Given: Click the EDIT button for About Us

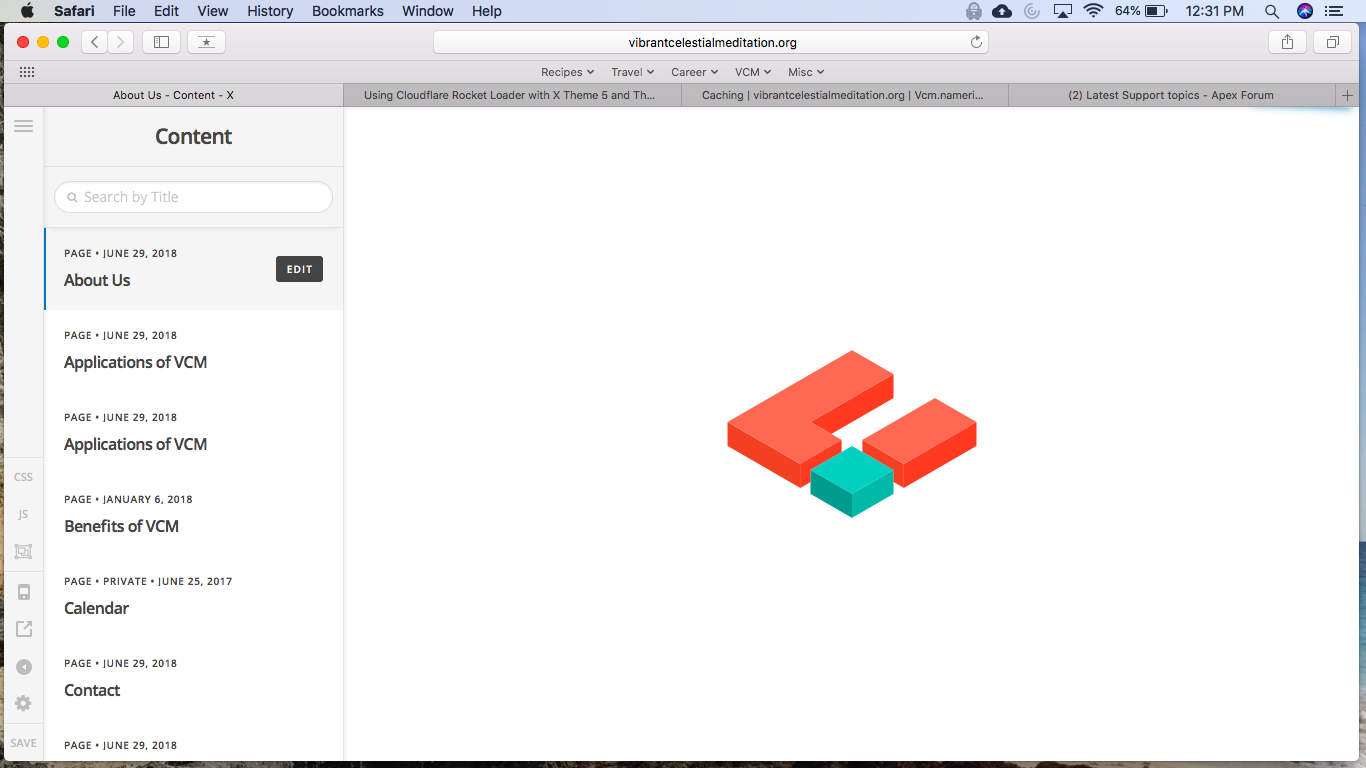Looking at the screenshot, I should 299,269.
